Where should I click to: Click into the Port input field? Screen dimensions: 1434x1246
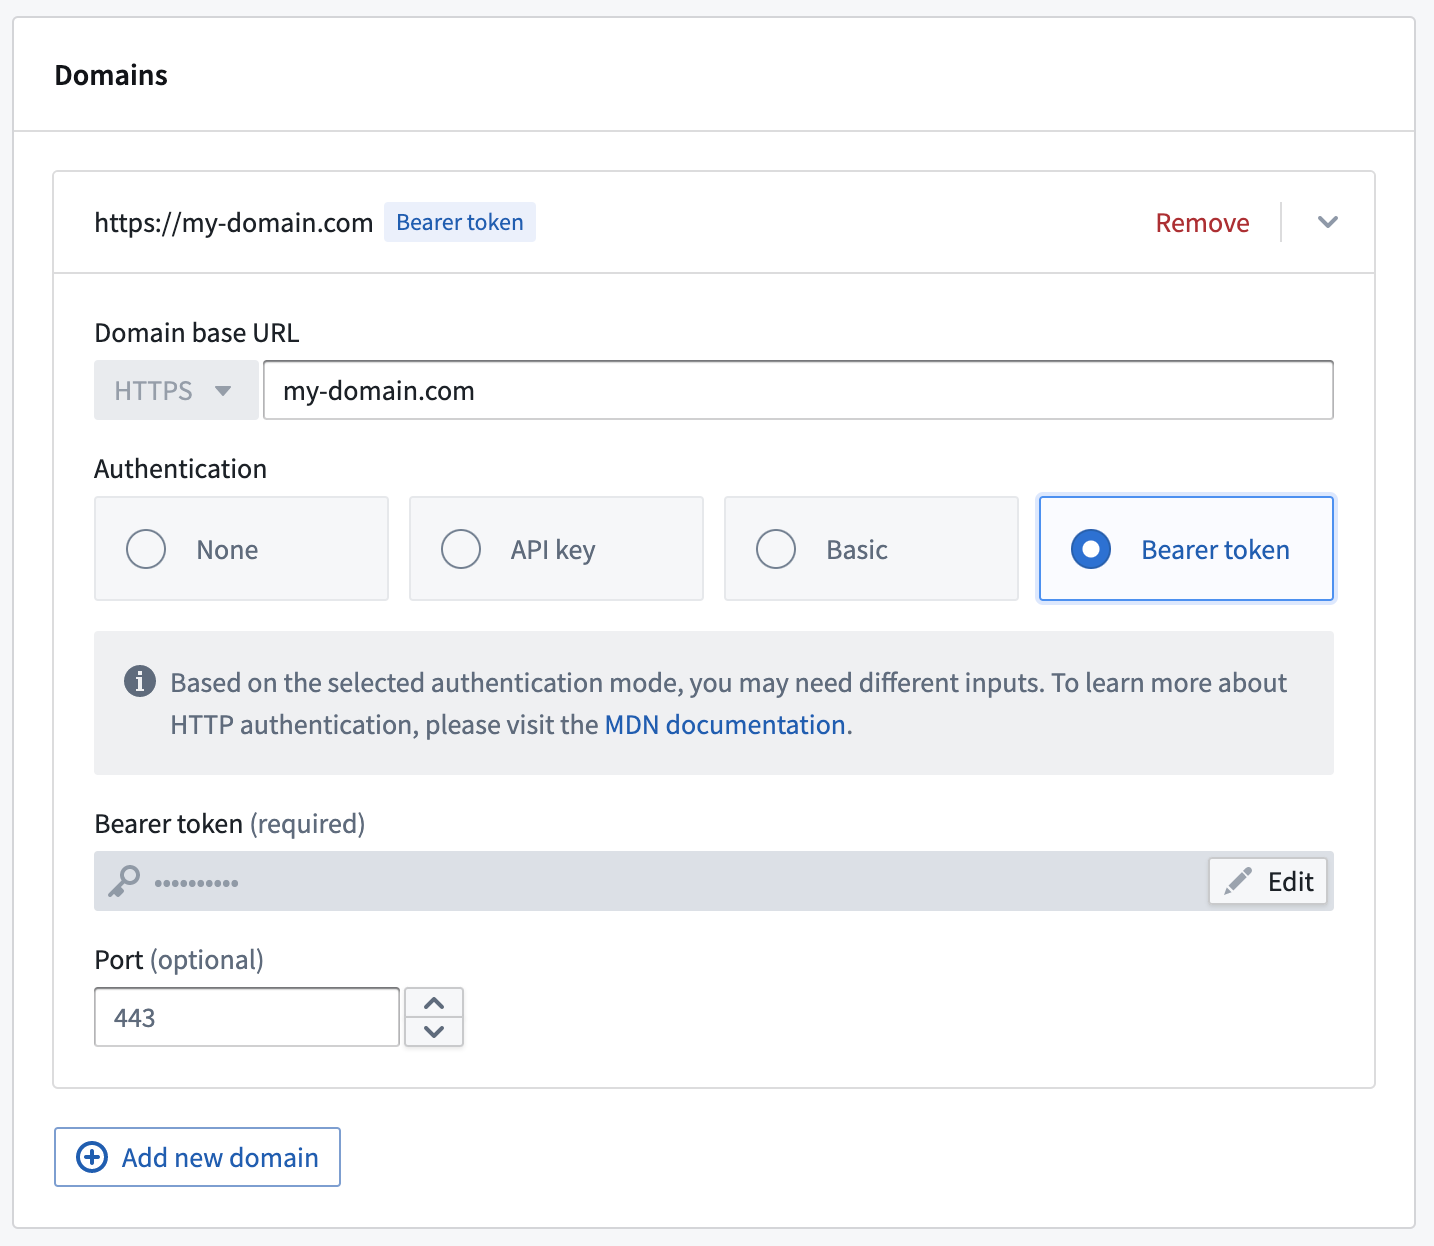[247, 1017]
